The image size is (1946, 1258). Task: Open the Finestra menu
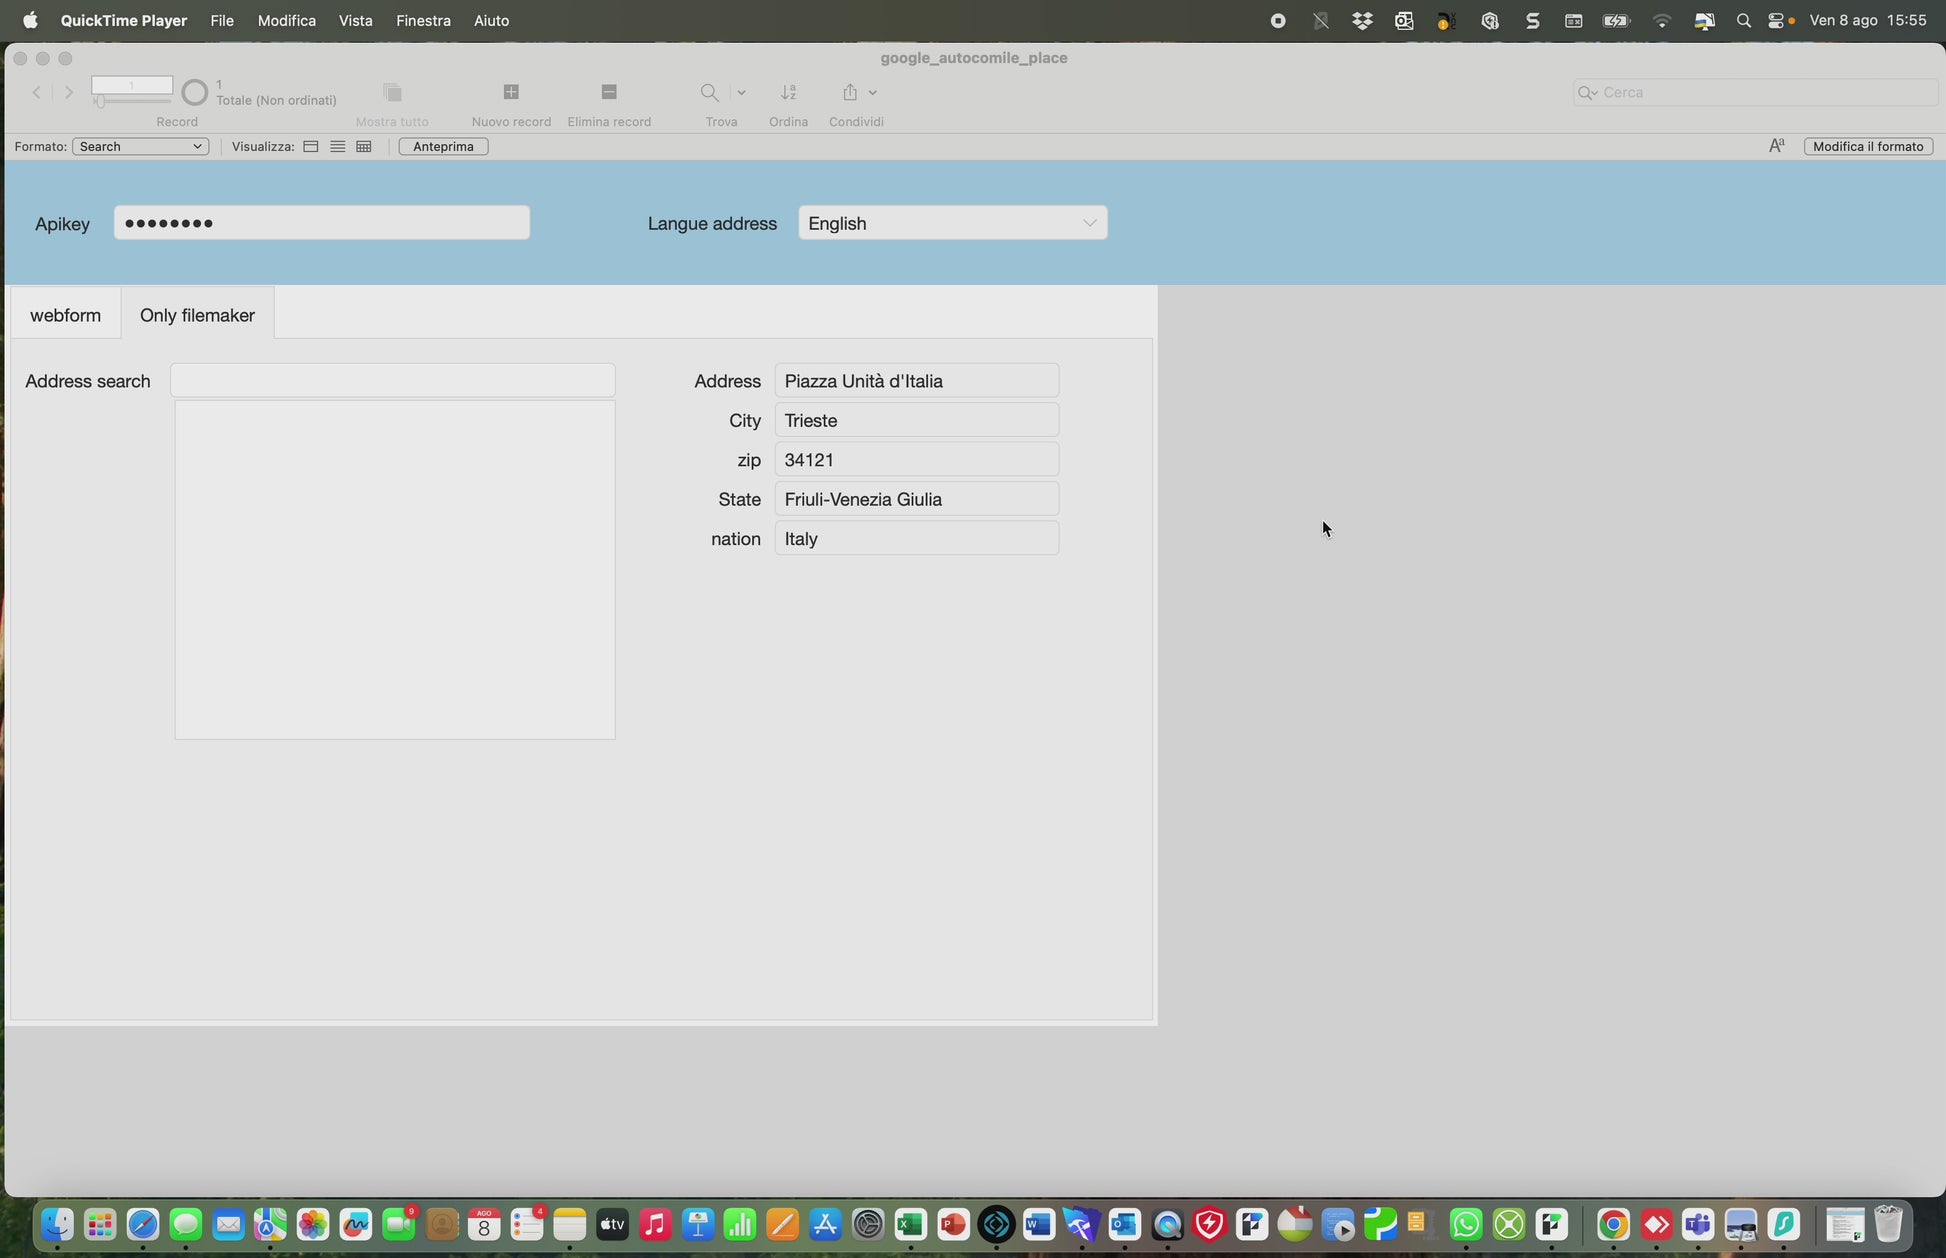422,20
